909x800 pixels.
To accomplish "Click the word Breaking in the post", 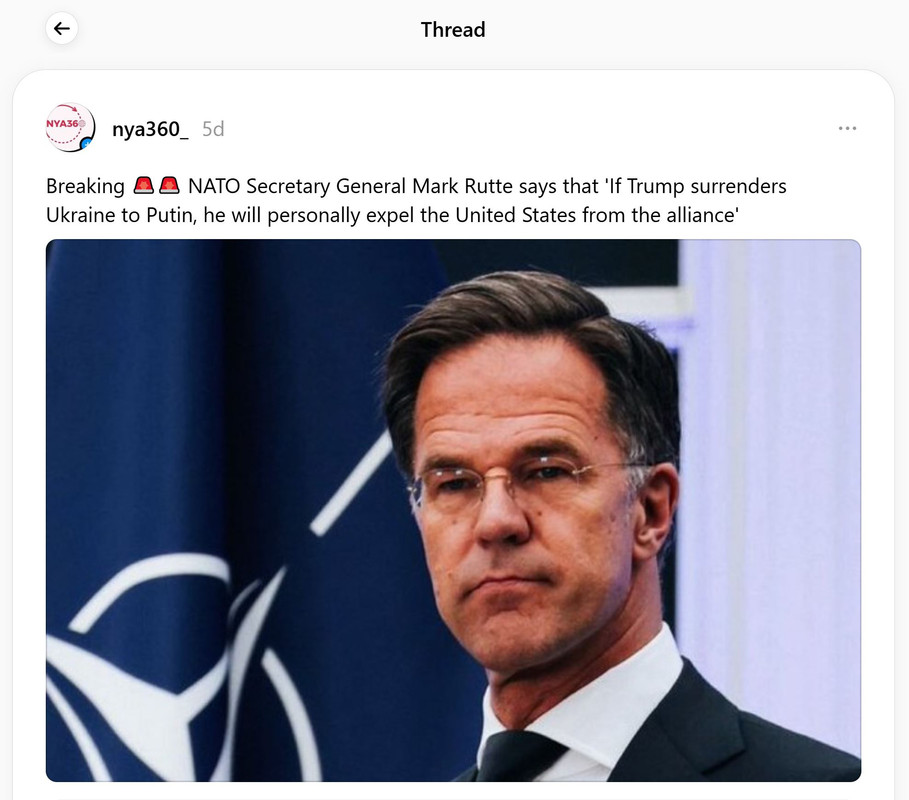I will click(85, 186).
